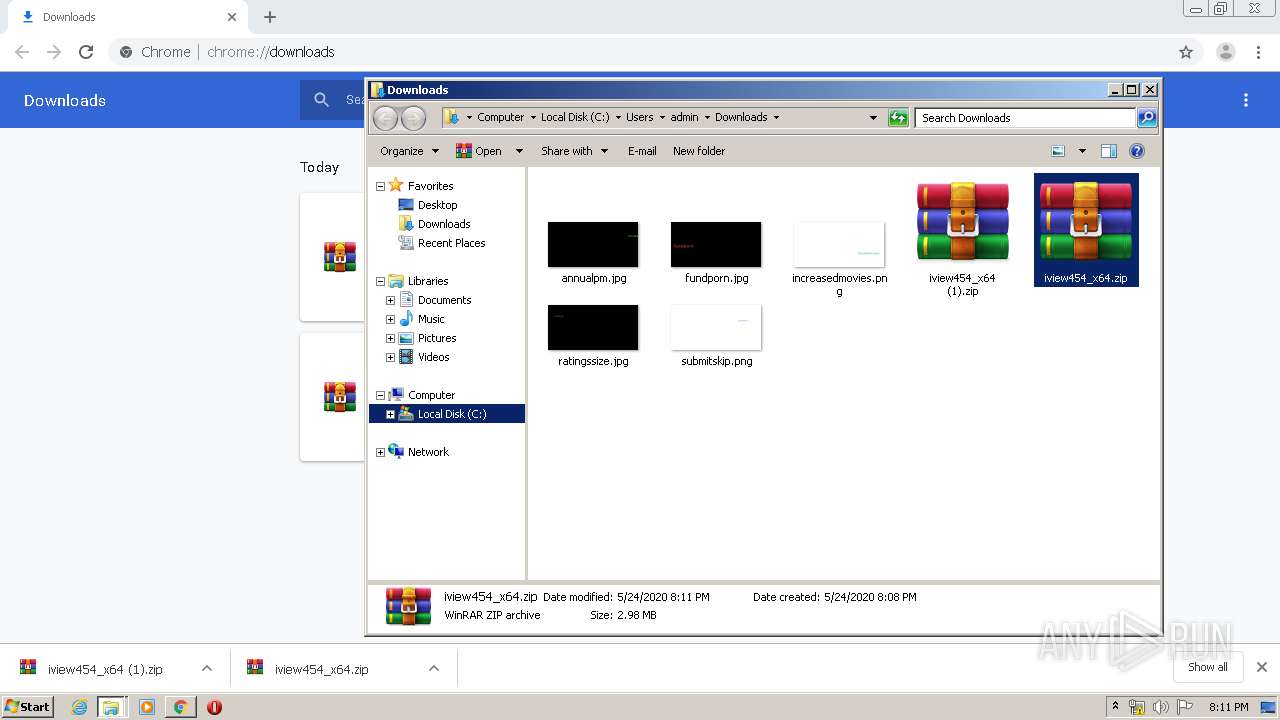Click the Action Center flag tray icon

[1184, 707]
